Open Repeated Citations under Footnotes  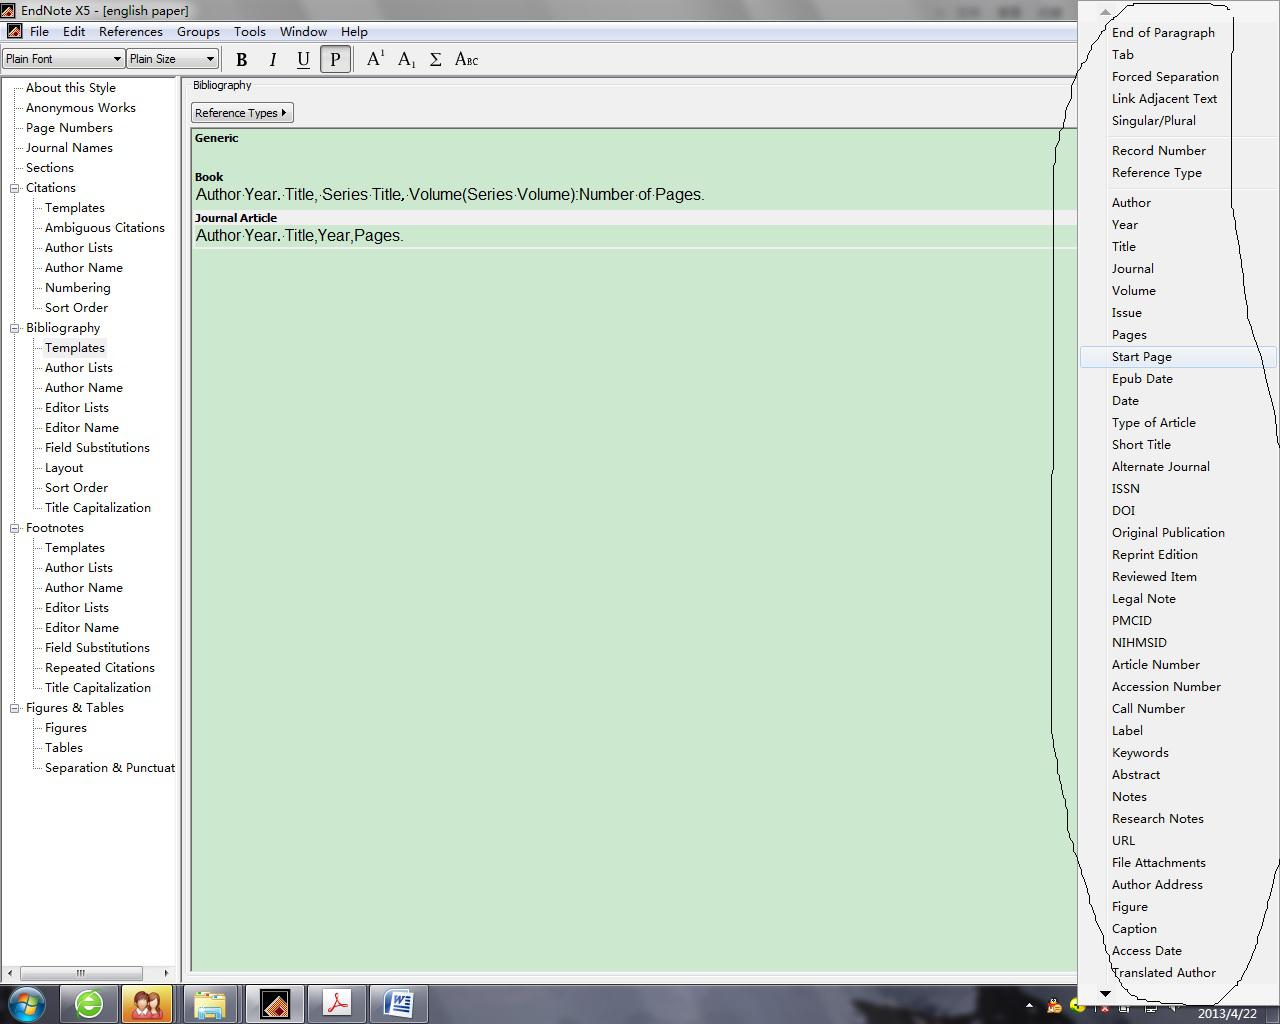pyautogui.click(x=100, y=668)
